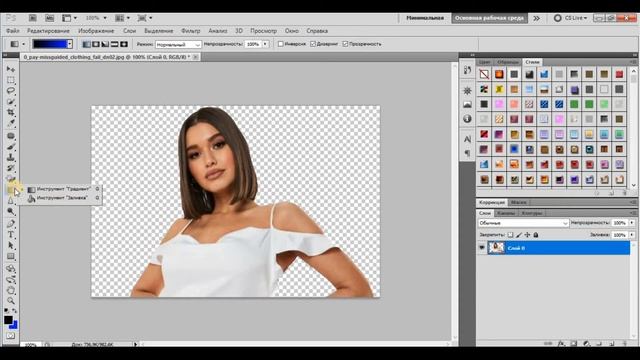This screenshot has height=360, width=640.
Task: Open the layer blend mode Обычные dropdown
Action: pyautogui.click(x=523, y=223)
